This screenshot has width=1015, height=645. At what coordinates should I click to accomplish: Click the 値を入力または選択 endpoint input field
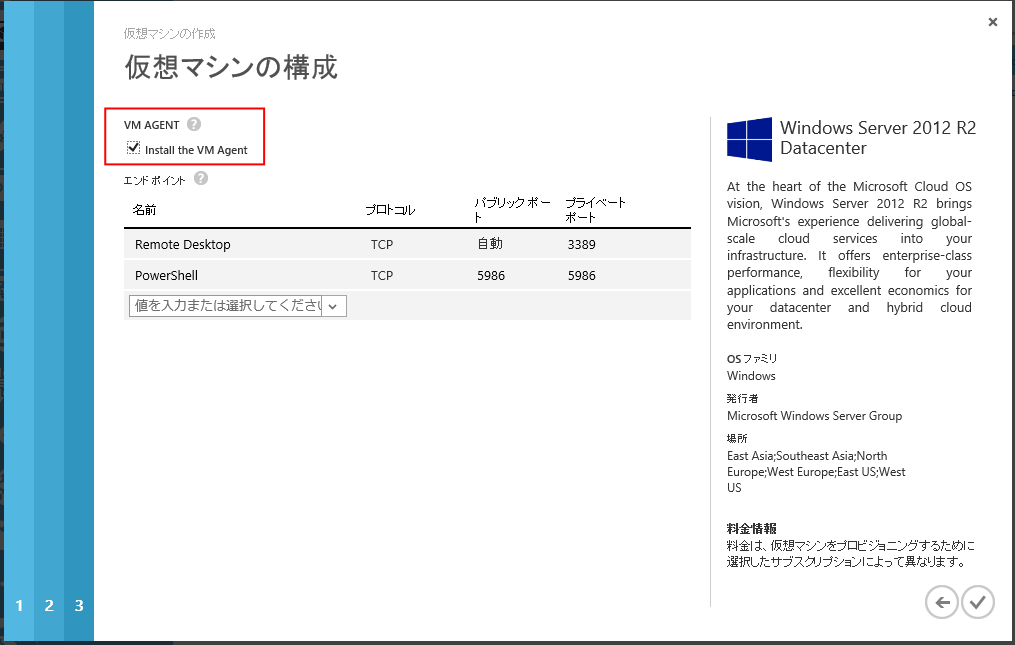click(226, 306)
